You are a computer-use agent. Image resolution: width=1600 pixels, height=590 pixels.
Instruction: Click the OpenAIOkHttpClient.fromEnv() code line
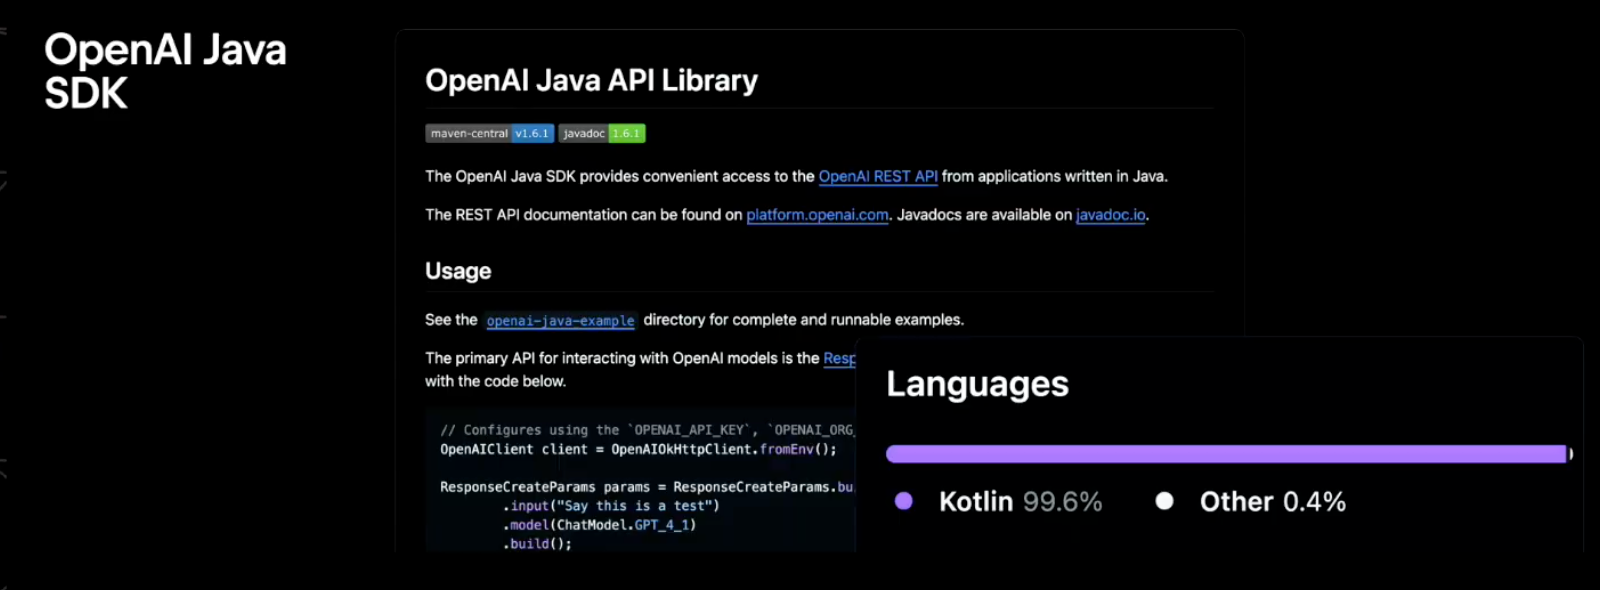click(638, 449)
